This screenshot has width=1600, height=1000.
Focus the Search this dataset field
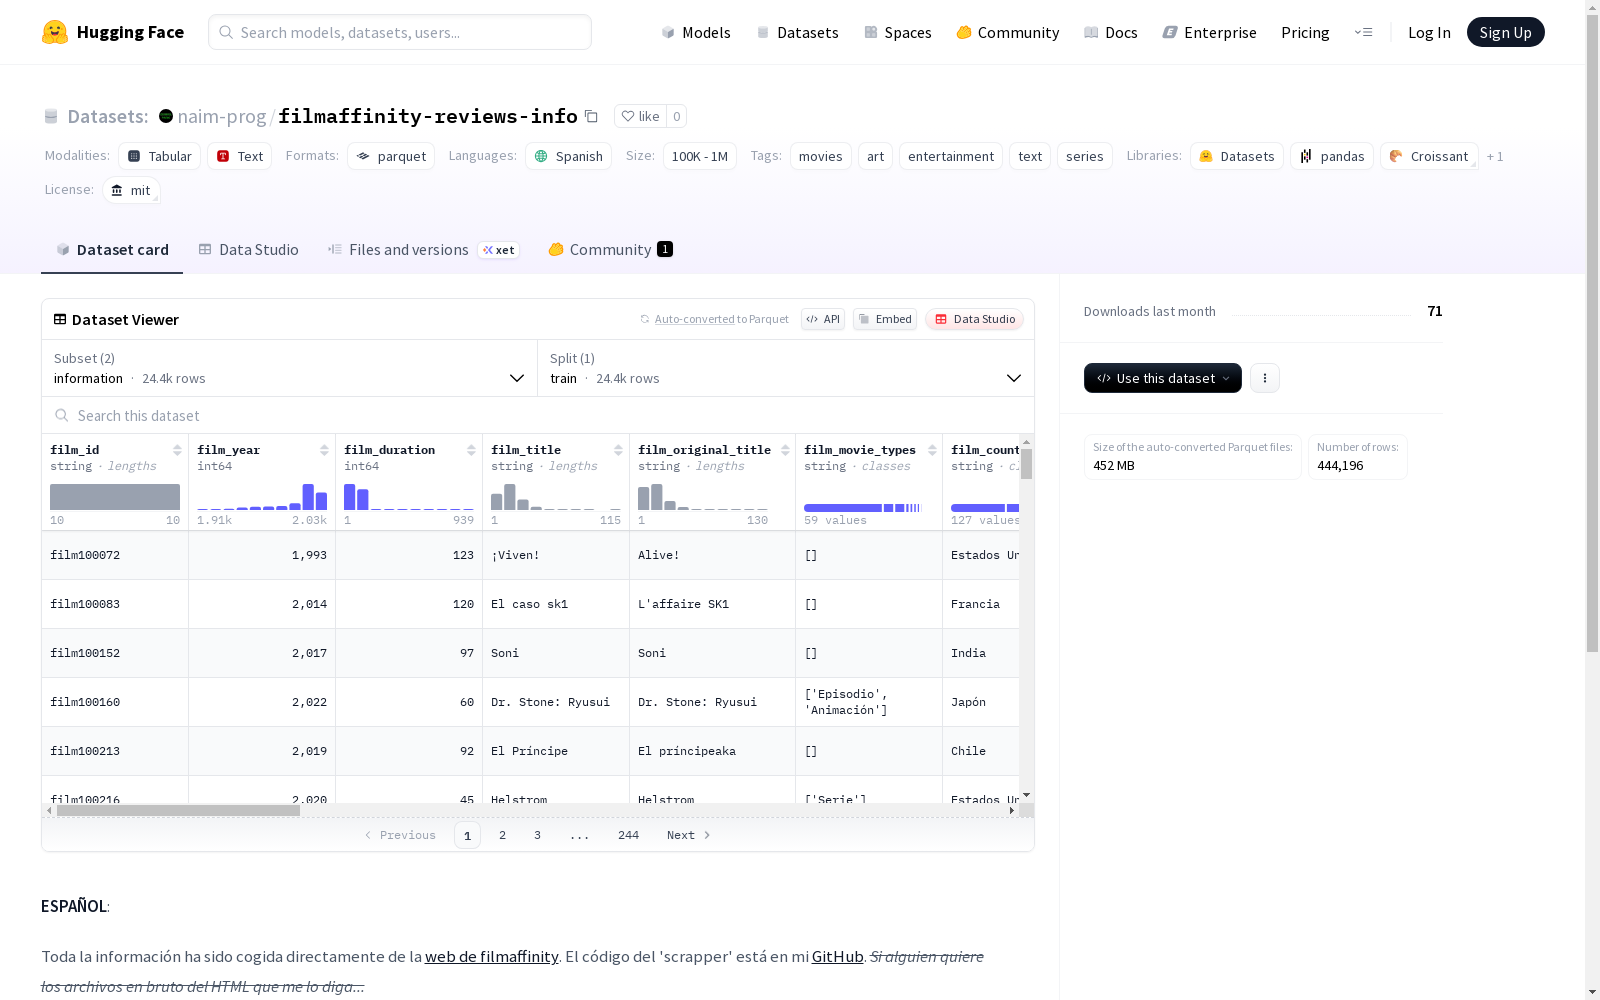[x=538, y=415]
